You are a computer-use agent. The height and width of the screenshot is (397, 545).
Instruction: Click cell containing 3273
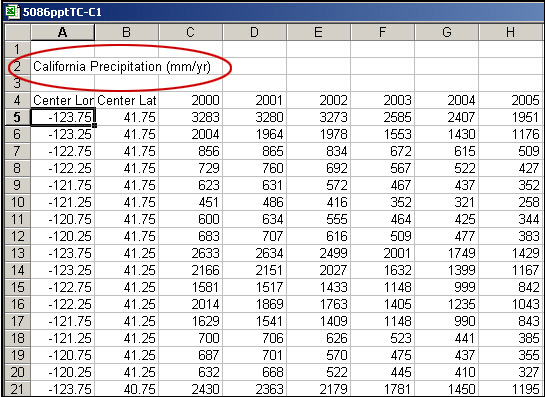coord(318,117)
